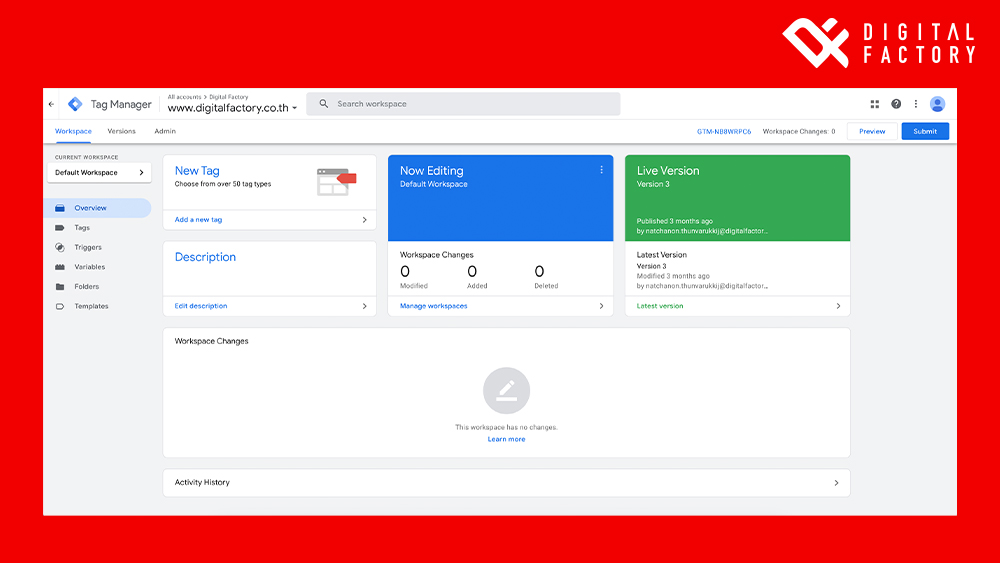Click the Learn more link
Viewport: 1000px width, 563px height.
(x=506, y=439)
